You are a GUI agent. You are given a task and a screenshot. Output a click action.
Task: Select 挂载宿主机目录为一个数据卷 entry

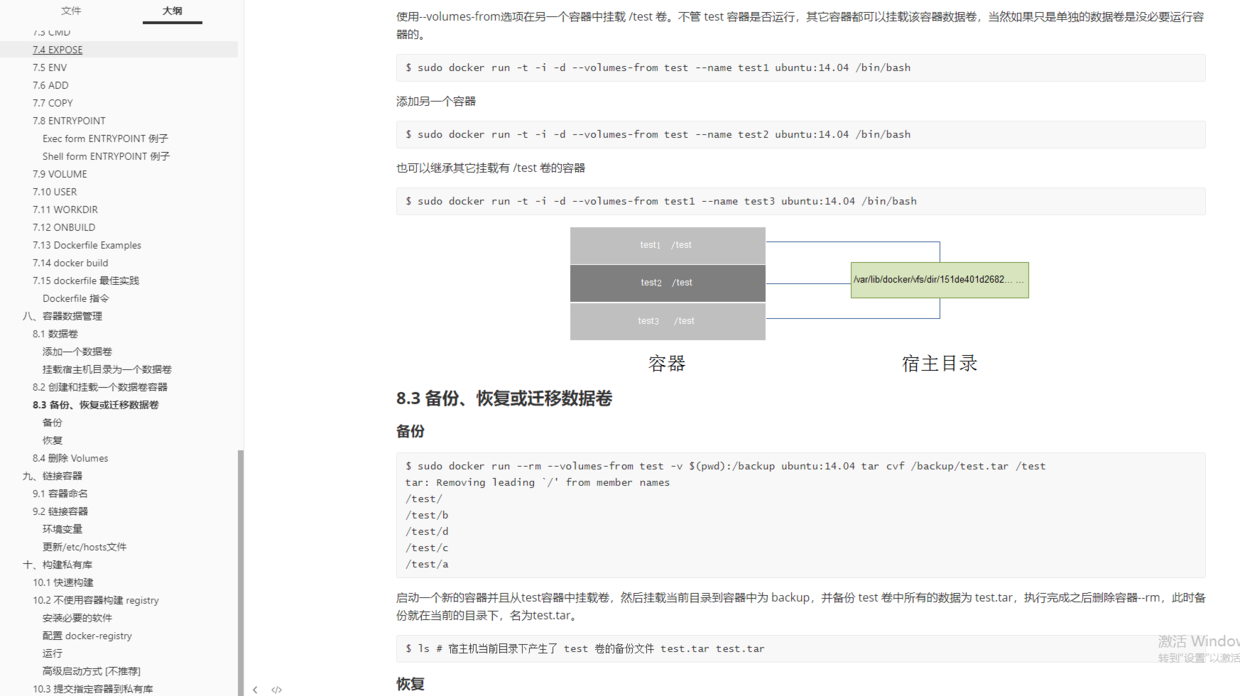[107, 370]
